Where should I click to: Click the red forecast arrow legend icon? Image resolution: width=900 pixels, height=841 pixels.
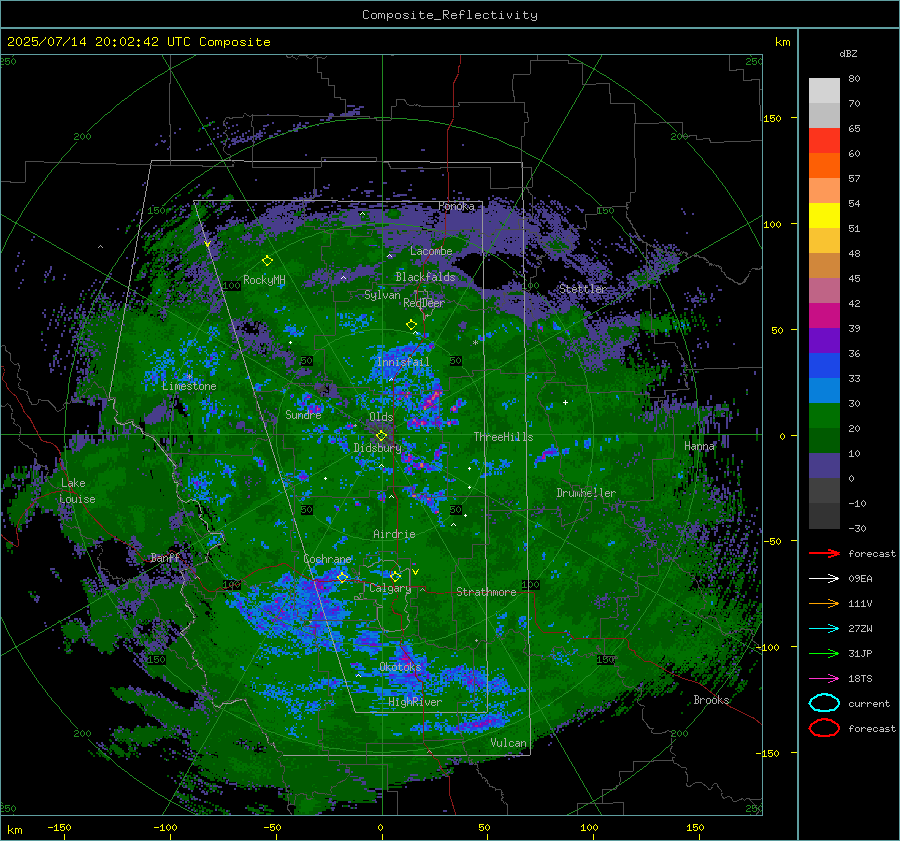coord(824,553)
